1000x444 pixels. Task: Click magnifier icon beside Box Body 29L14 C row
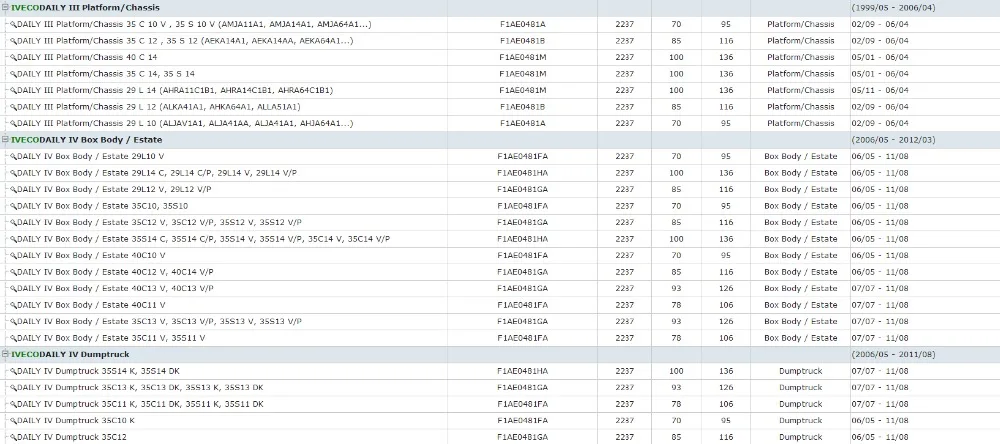click(x=13, y=173)
